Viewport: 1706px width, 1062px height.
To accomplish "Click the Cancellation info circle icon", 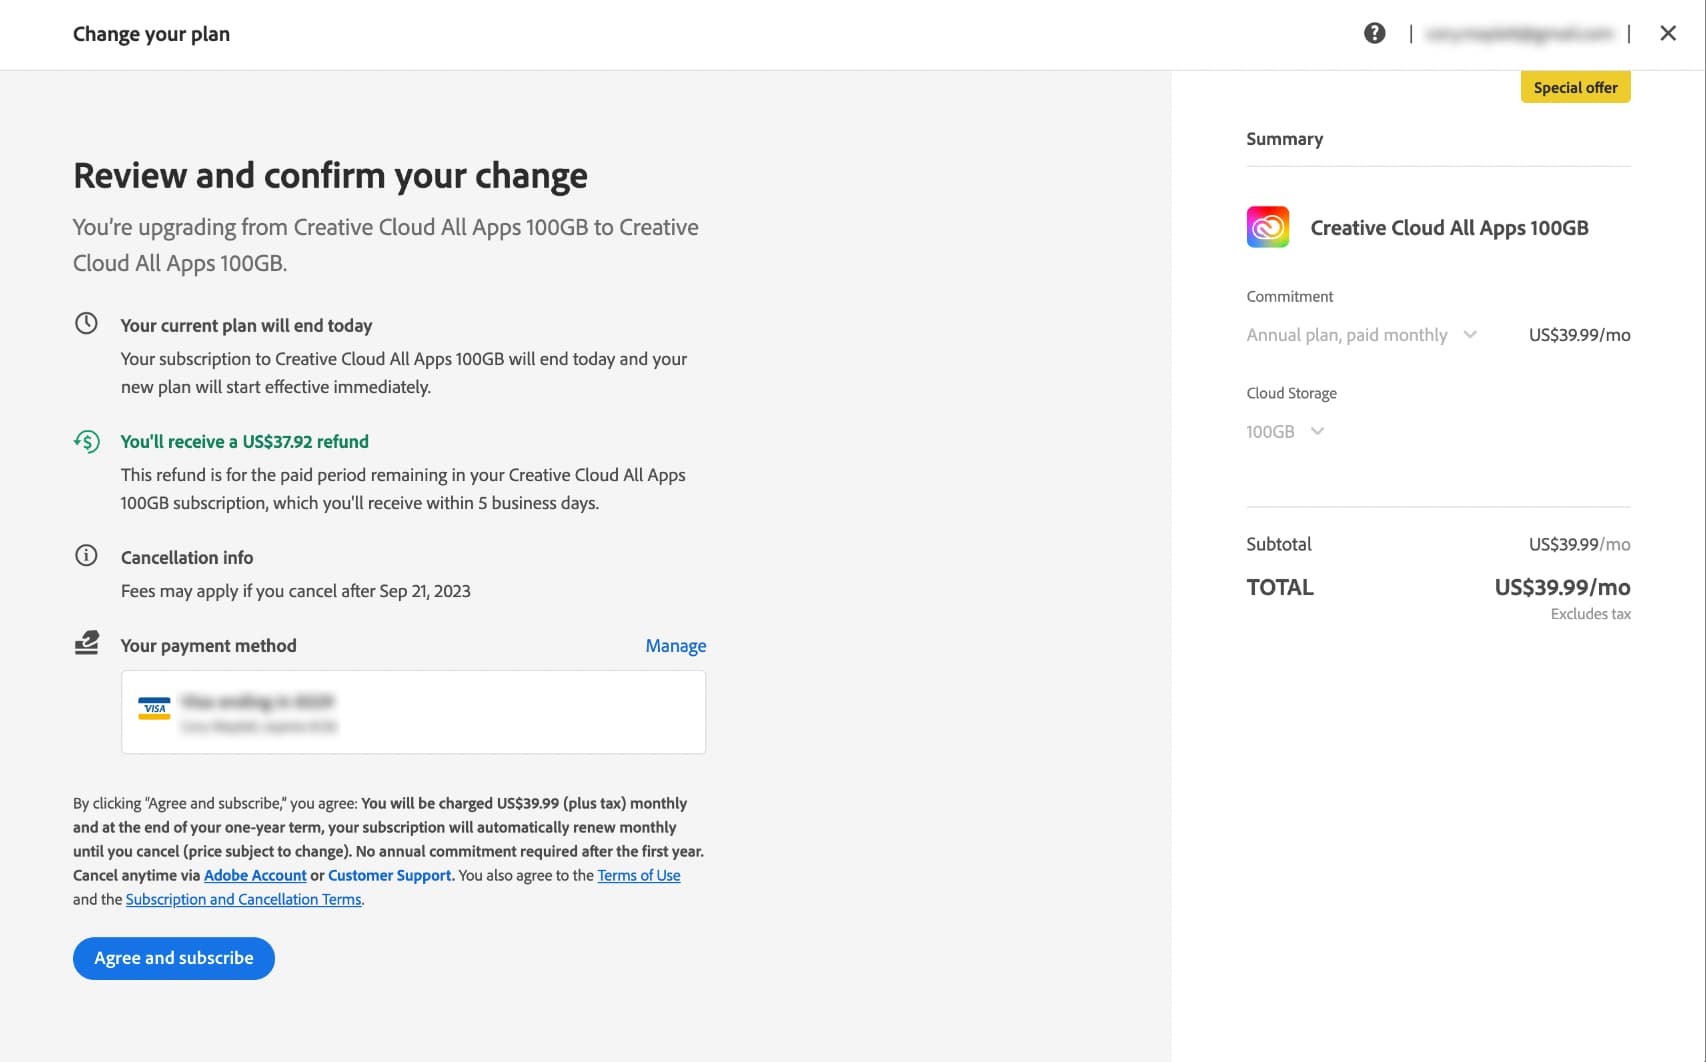I will click(87, 556).
